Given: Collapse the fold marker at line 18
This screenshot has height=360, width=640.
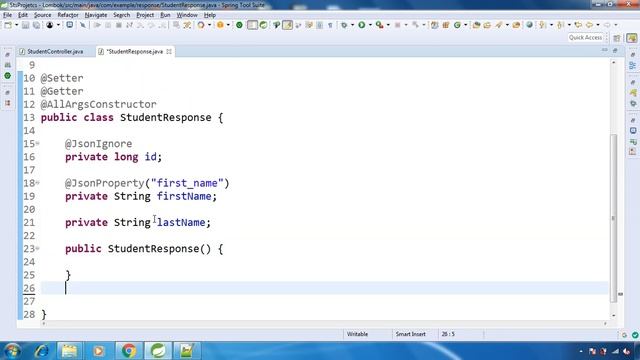Looking at the screenshot, I should click(38, 182).
